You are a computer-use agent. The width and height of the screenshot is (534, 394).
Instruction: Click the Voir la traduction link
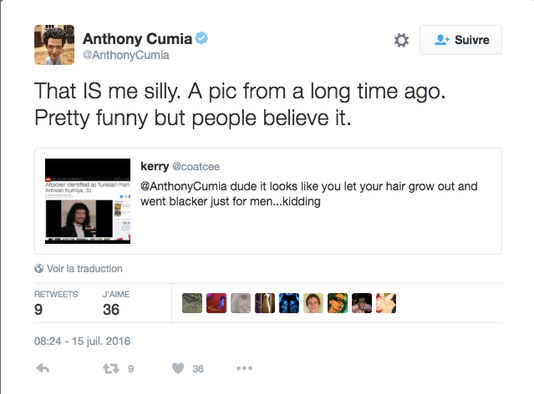[x=84, y=269]
